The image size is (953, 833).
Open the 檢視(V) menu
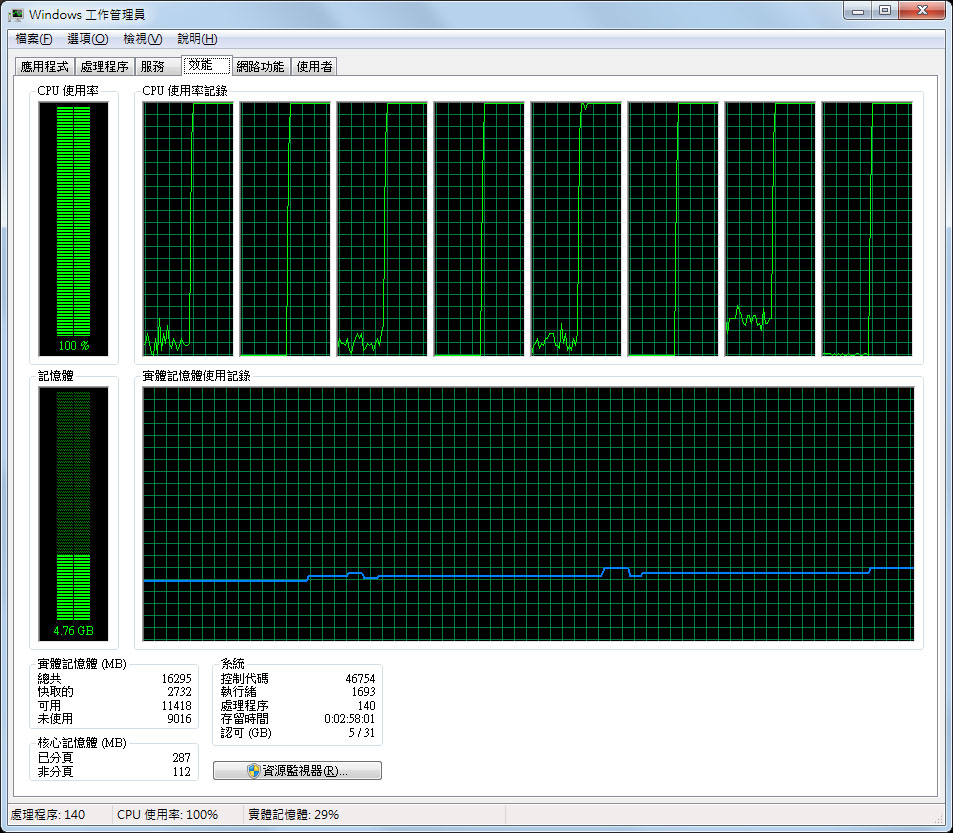pos(142,39)
